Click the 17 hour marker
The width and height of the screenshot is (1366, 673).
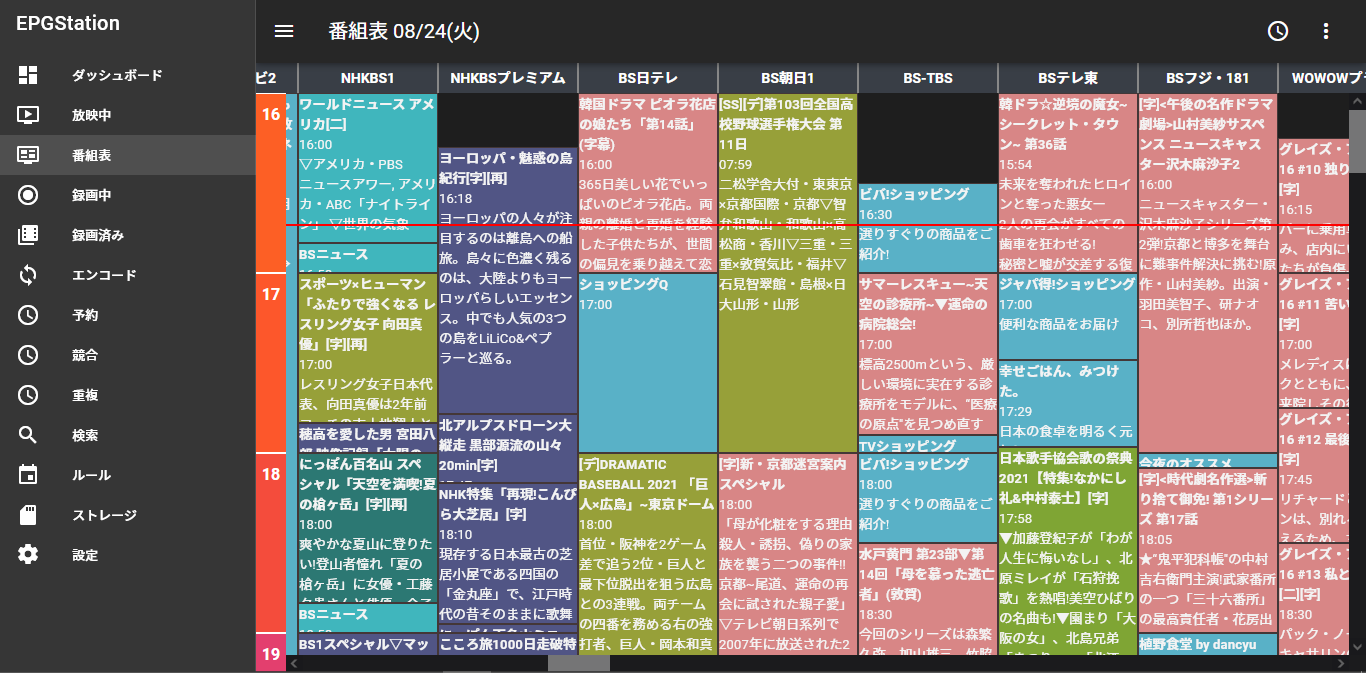(271, 362)
